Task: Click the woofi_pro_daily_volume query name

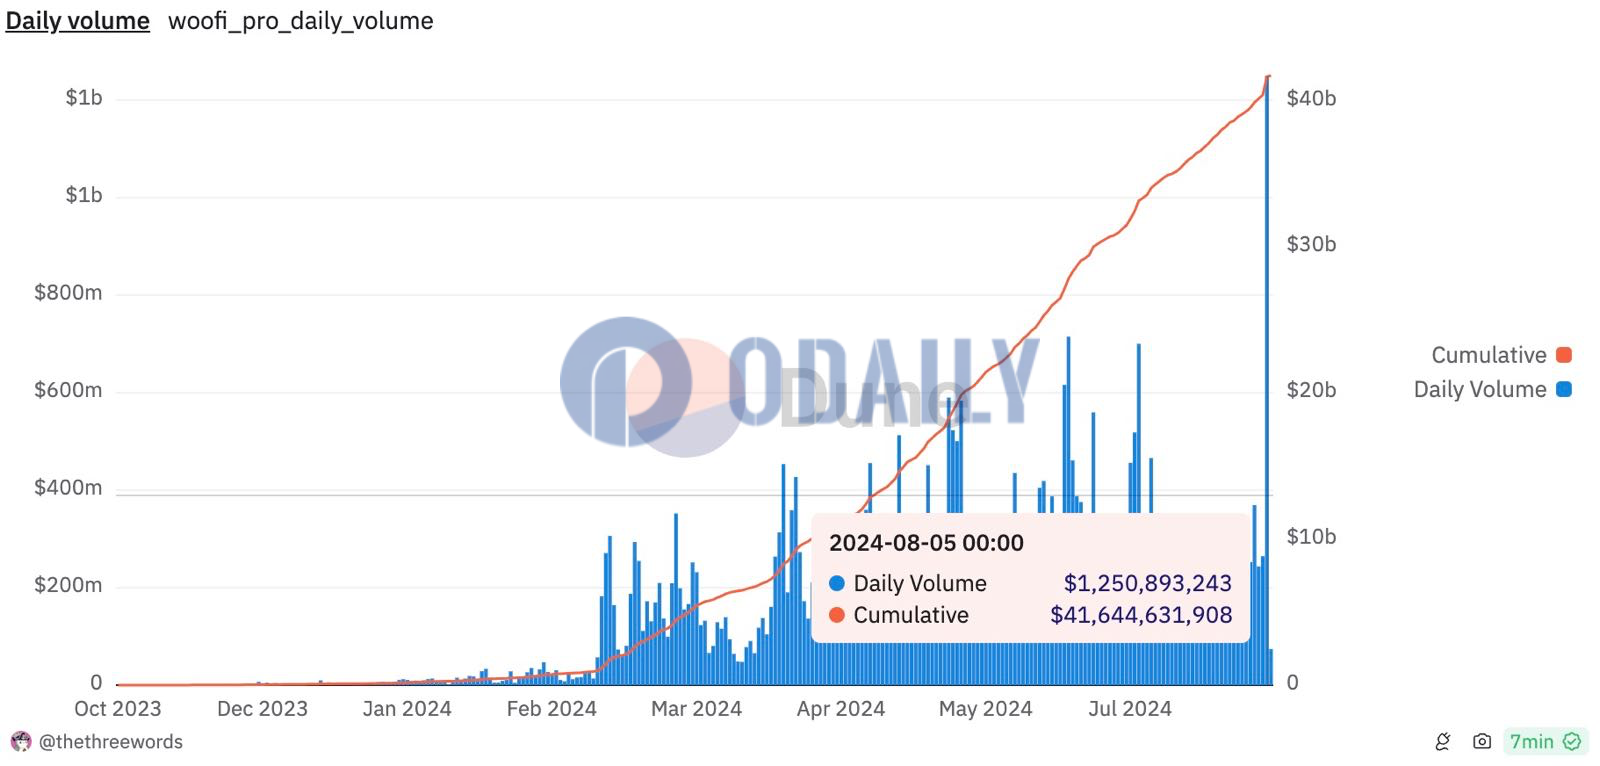Action: [301, 21]
